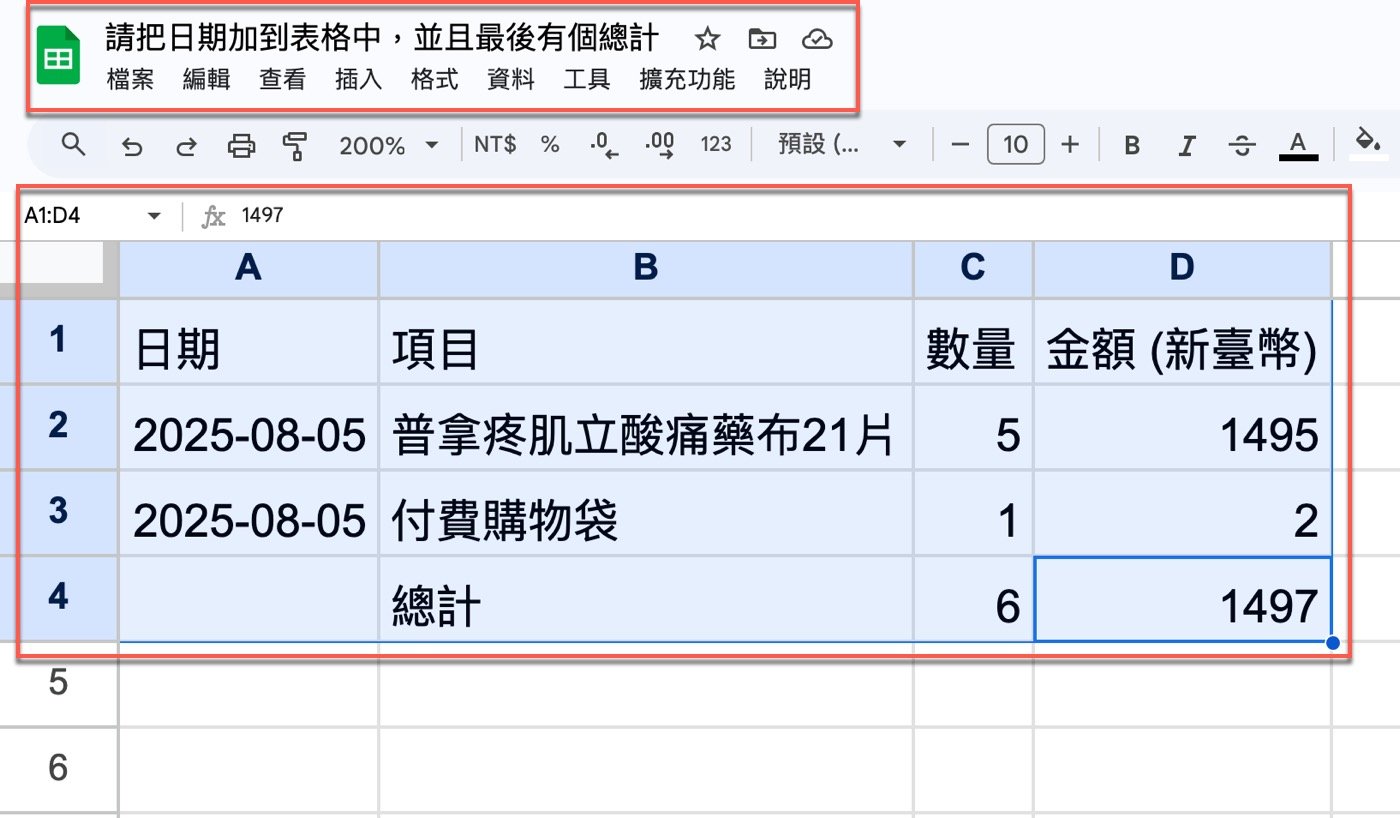The width and height of the screenshot is (1400, 818).
Task: Select the total quantity cell 6
Action: (973, 598)
